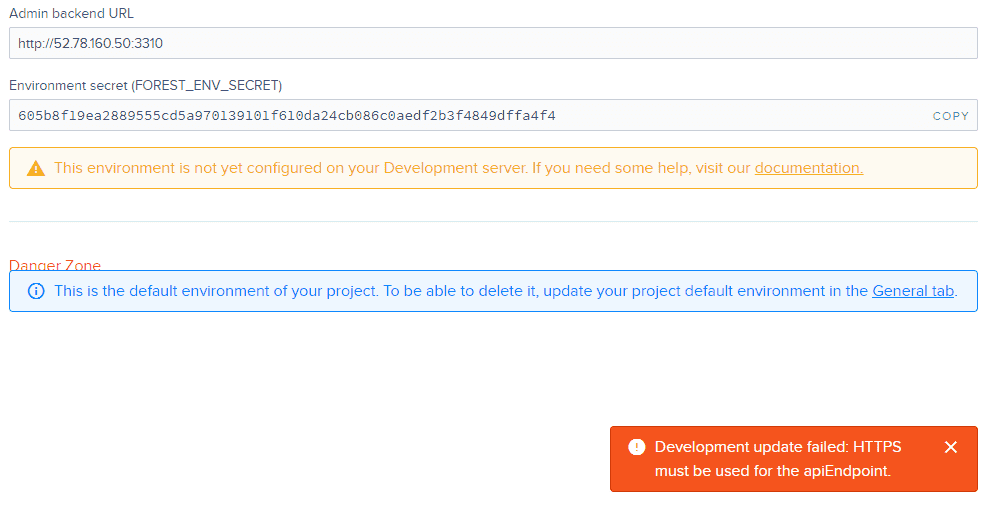
Task: Open the General tab link
Action: (x=913, y=291)
